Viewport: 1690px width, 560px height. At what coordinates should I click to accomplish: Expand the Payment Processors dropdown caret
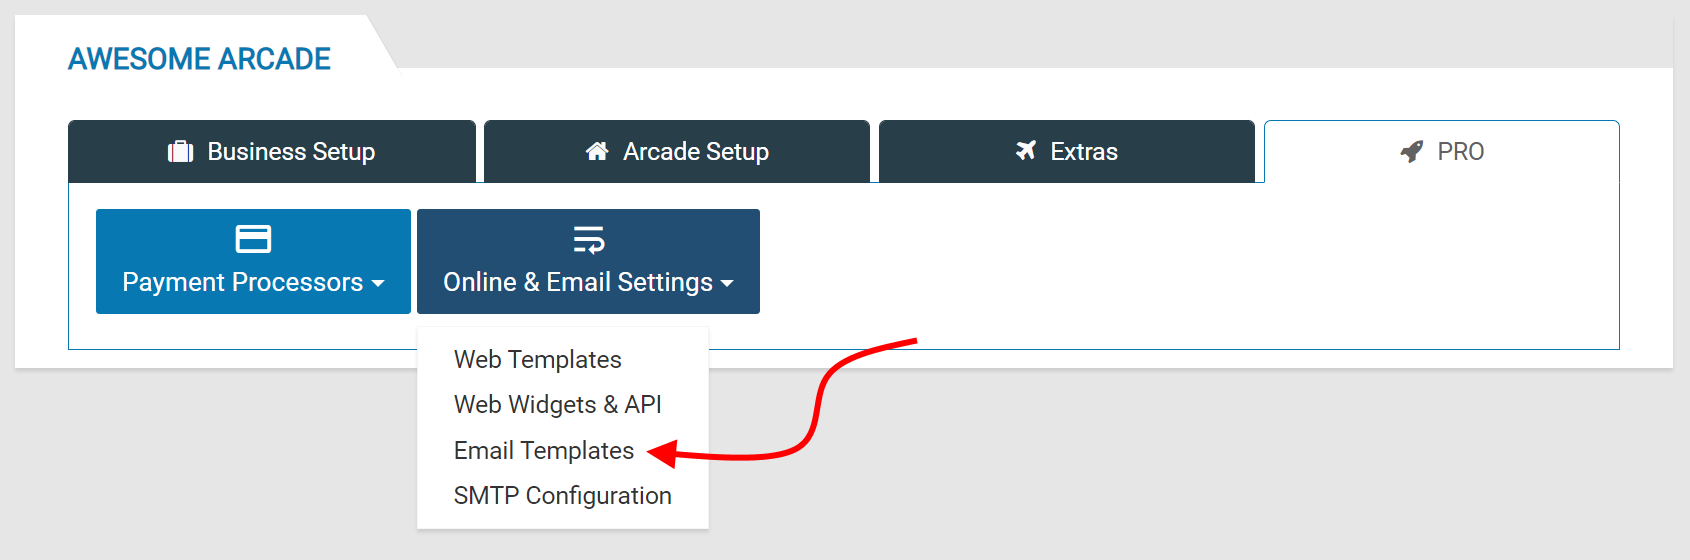[378, 284]
